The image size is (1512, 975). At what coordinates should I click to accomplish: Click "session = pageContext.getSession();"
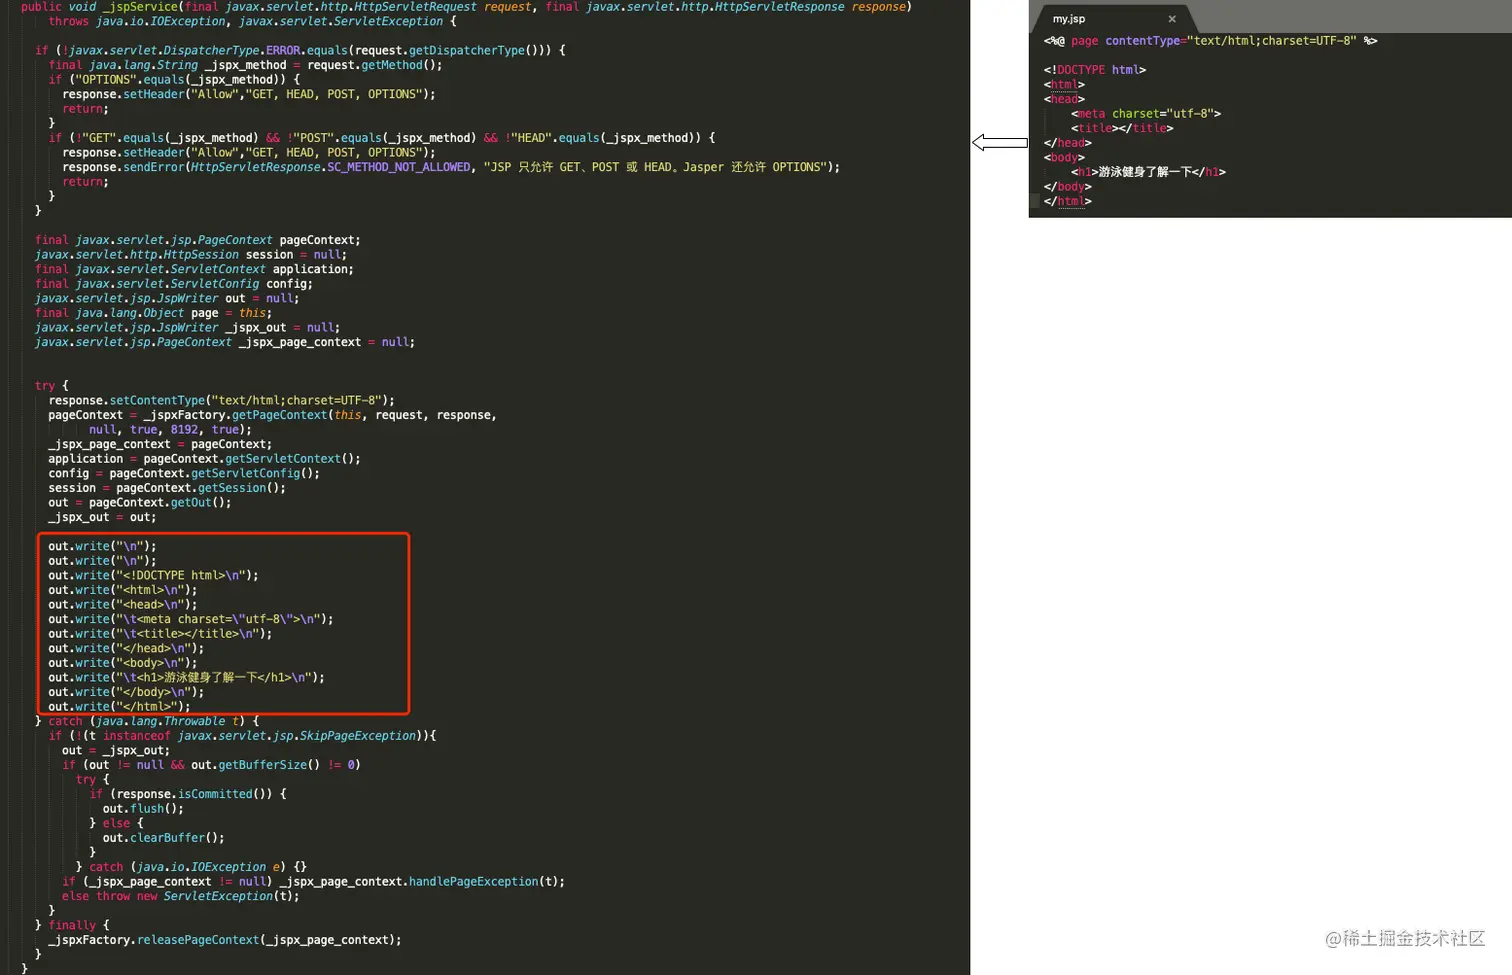[167, 488]
